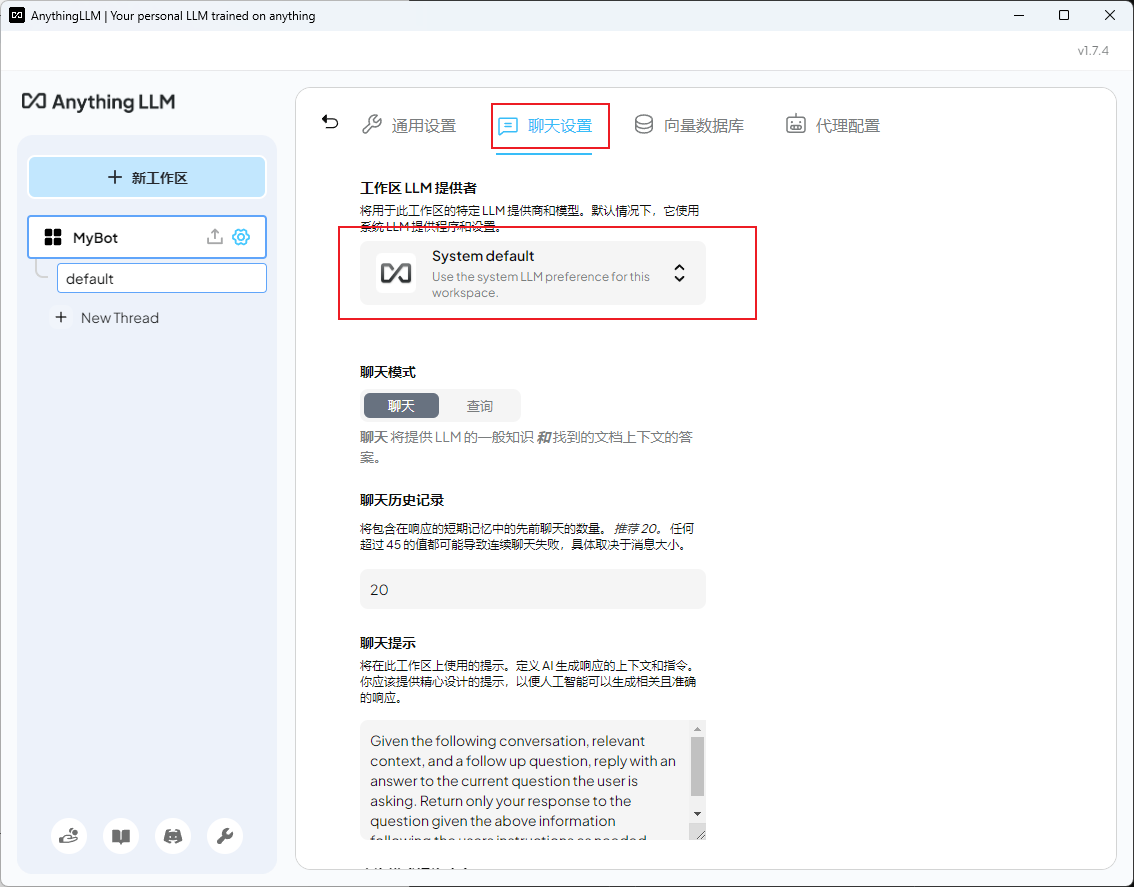Screen dimensions: 1134x887
Task: Open 通用设置 general settings tab
Action: tap(409, 125)
